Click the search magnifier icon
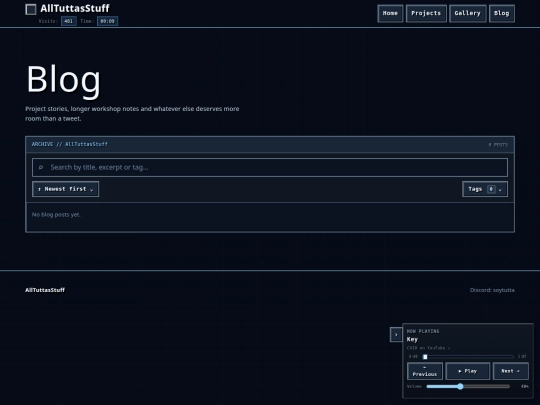 click(41, 167)
